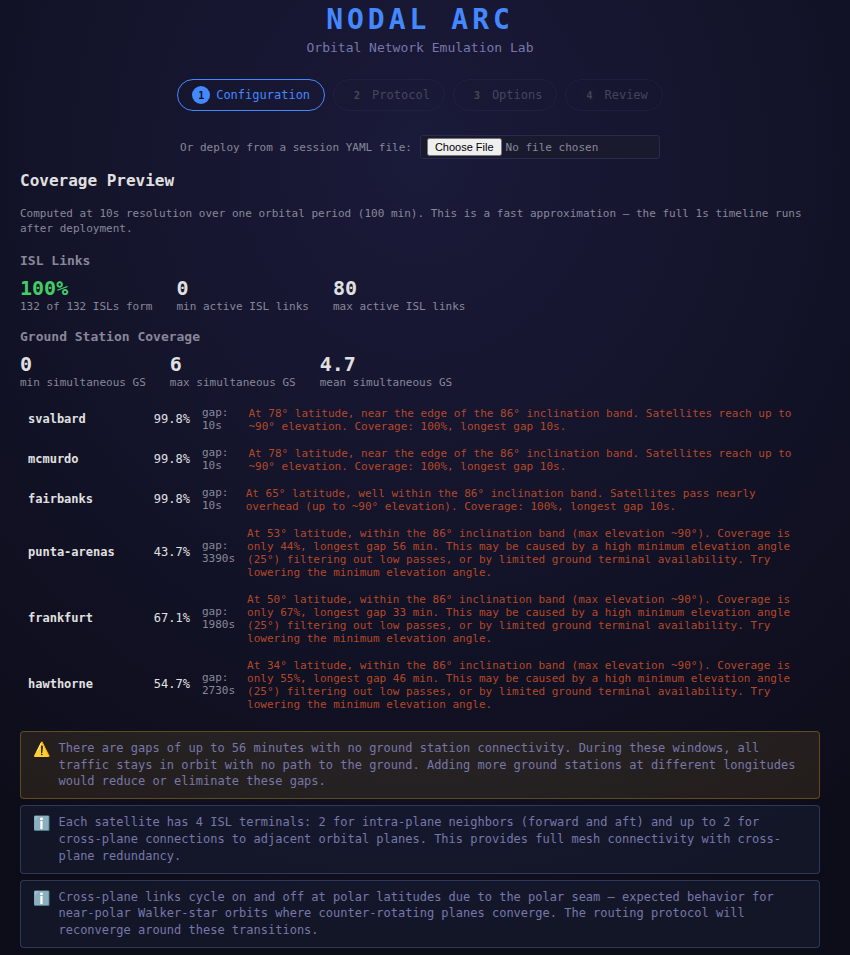
Task: Click the Ground Station Coverage heading
Action: pos(110,337)
